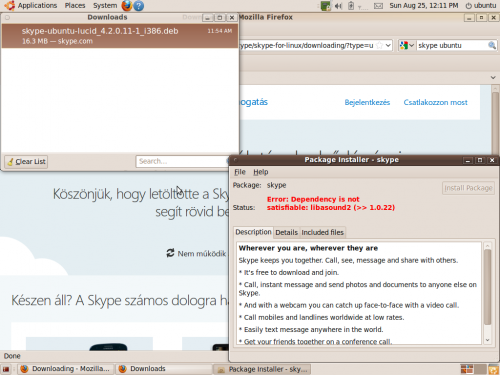500x375 pixels.
Task: Click the workspace switcher first workspace
Action: (x=467, y=369)
